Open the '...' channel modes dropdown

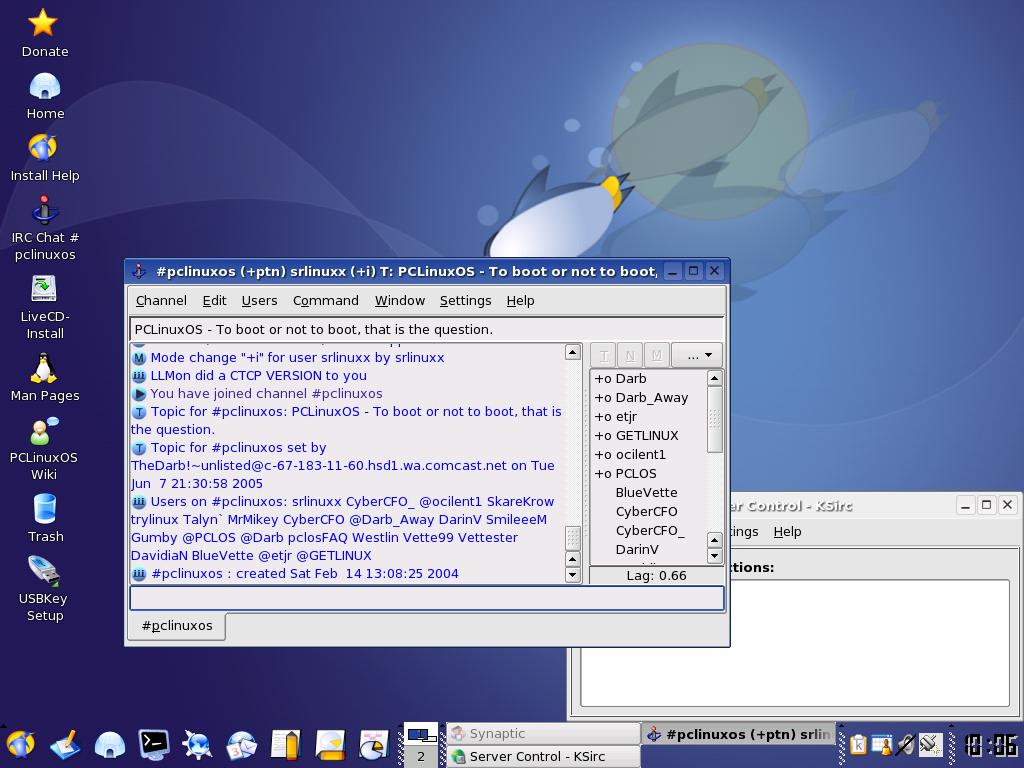click(697, 355)
